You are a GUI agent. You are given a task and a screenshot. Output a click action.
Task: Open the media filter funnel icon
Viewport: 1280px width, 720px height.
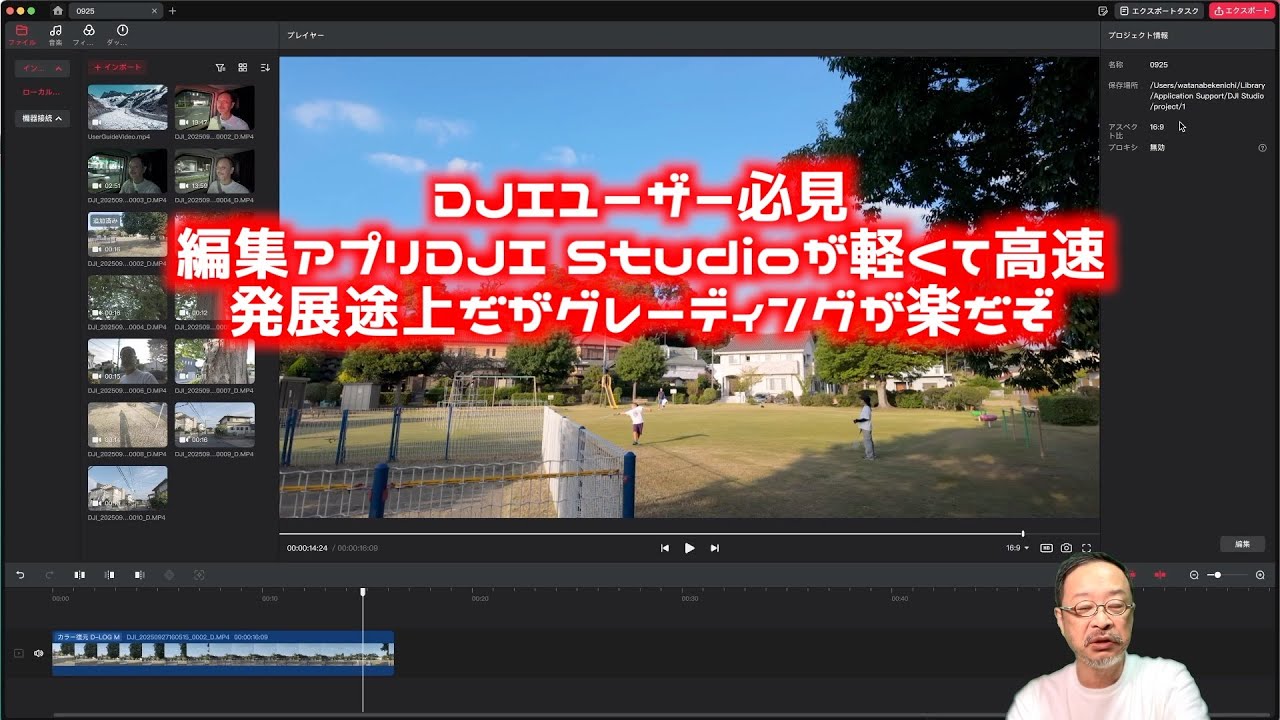pos(220,68)
